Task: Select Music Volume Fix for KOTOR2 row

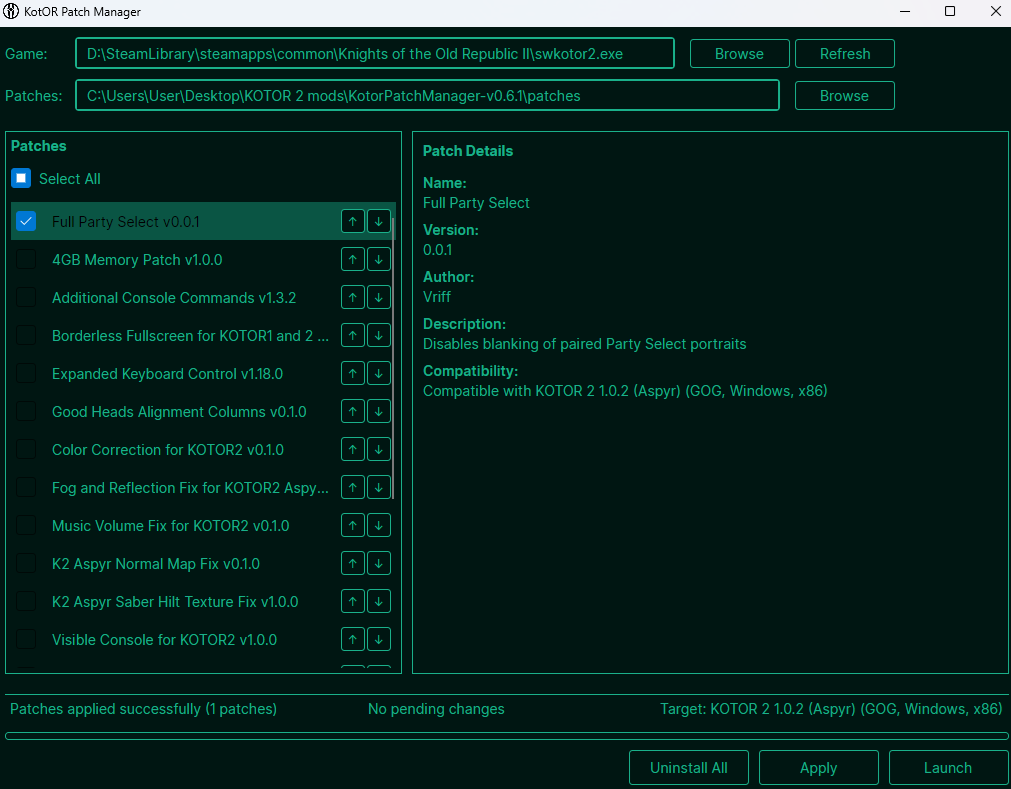Action: [x=203, y=525]
